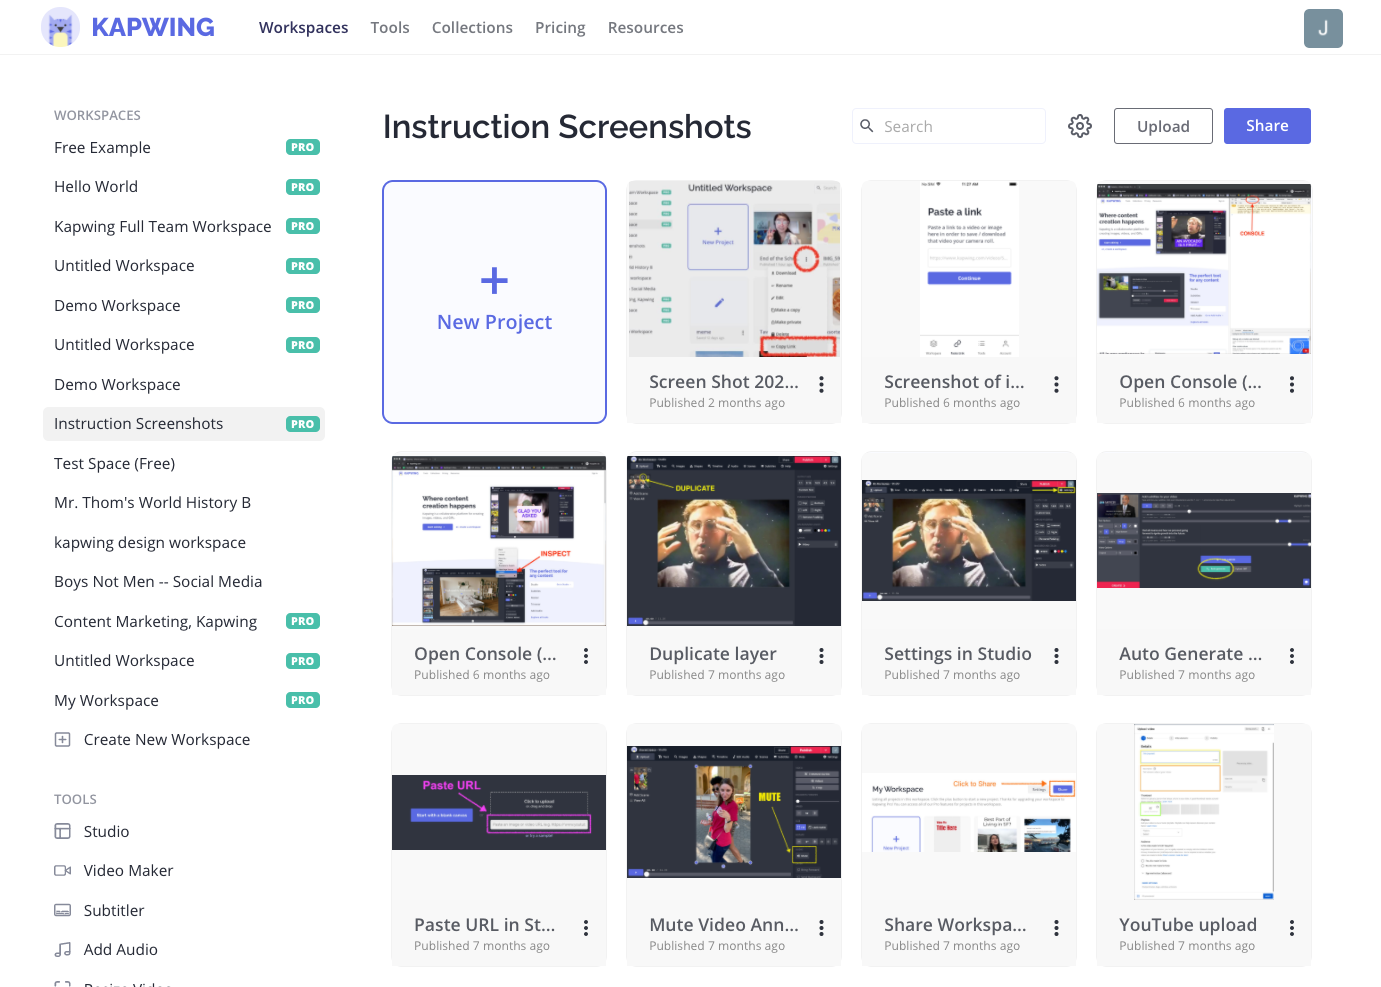Click the Add Audio music icon
This screenshot has height=987, width=1381.
pos(62,950)
